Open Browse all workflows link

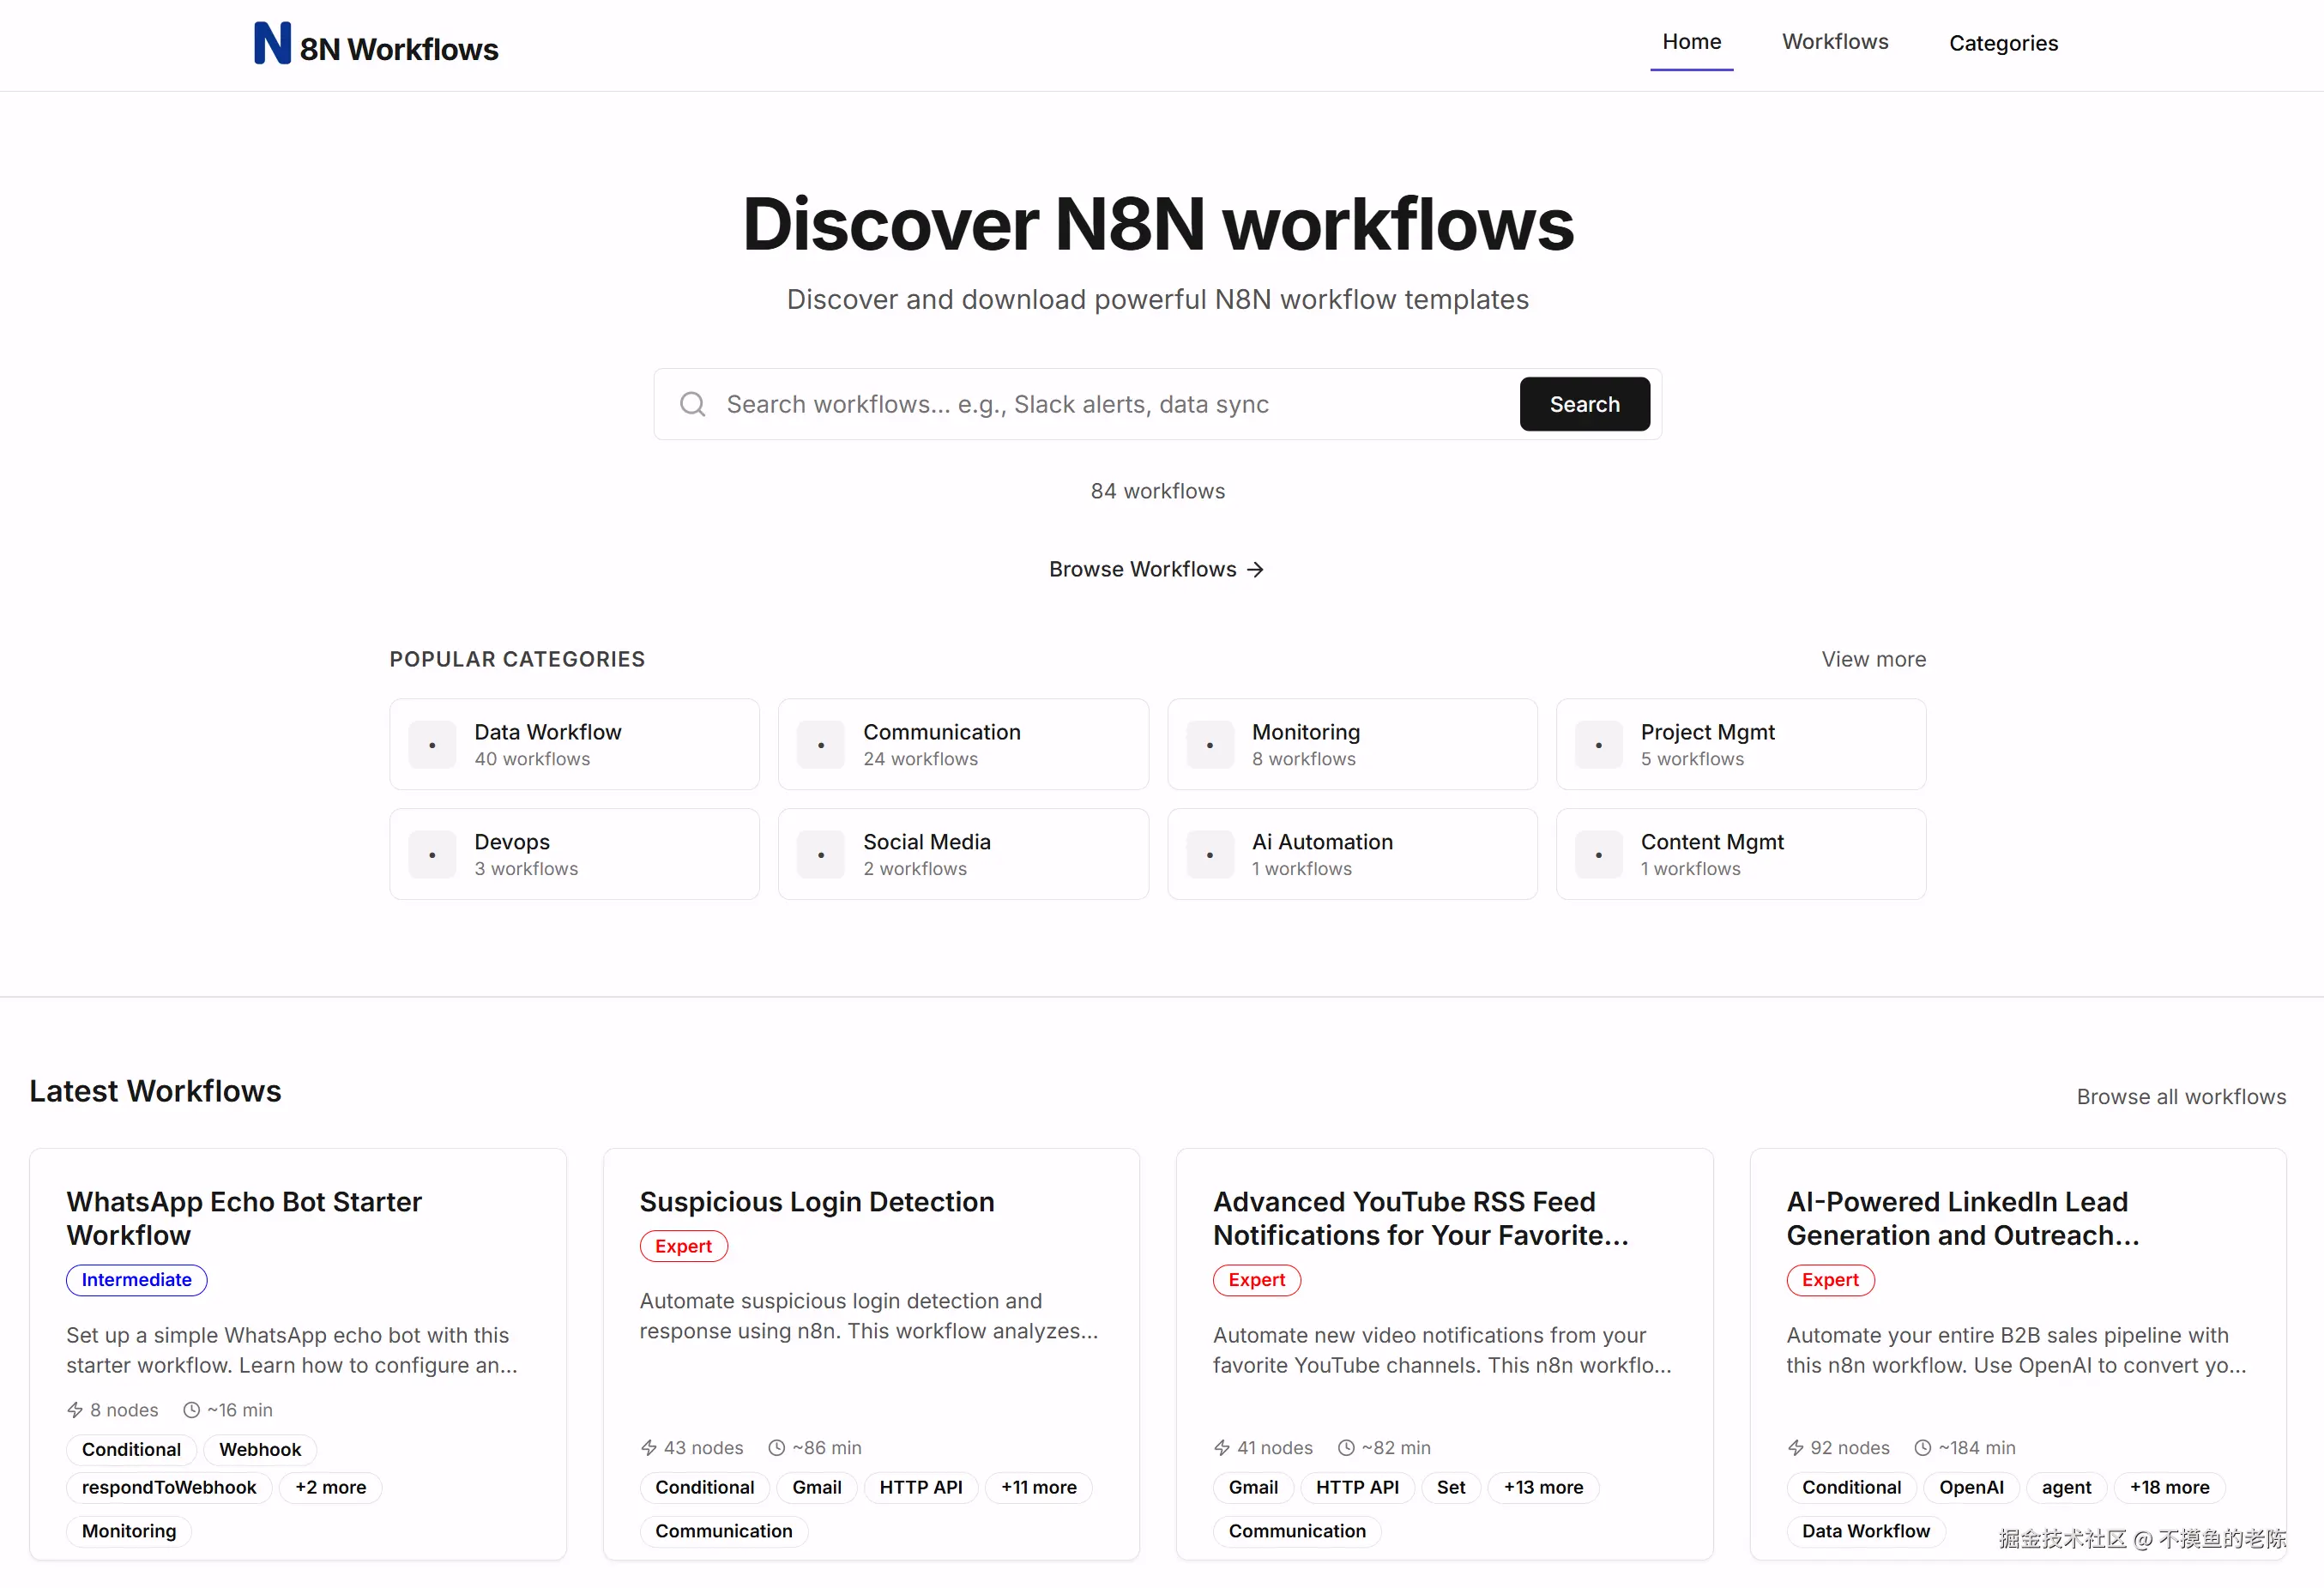point(2180,1098)
